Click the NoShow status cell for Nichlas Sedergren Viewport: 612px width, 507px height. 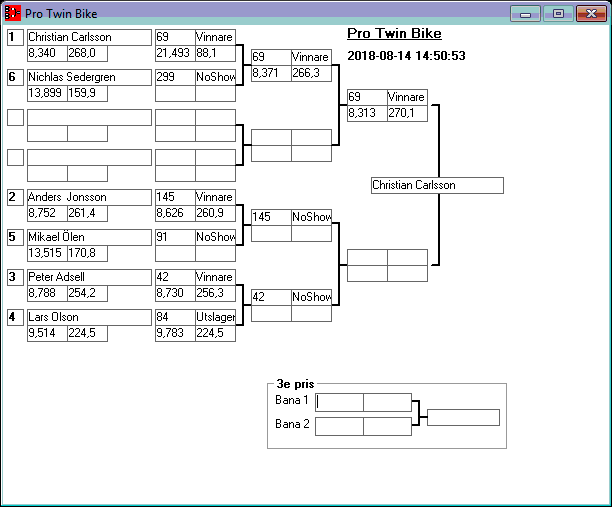click(215, 77)
